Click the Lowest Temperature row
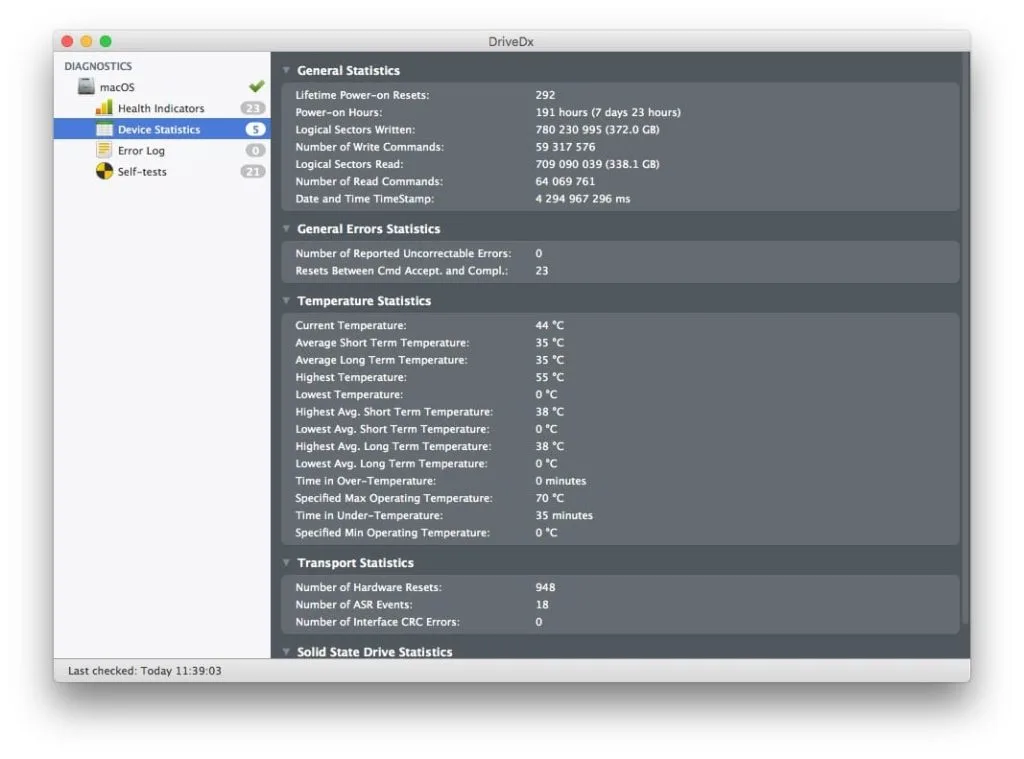The image size is (1024, 759). pyautogui.click(x=620, y=395)
